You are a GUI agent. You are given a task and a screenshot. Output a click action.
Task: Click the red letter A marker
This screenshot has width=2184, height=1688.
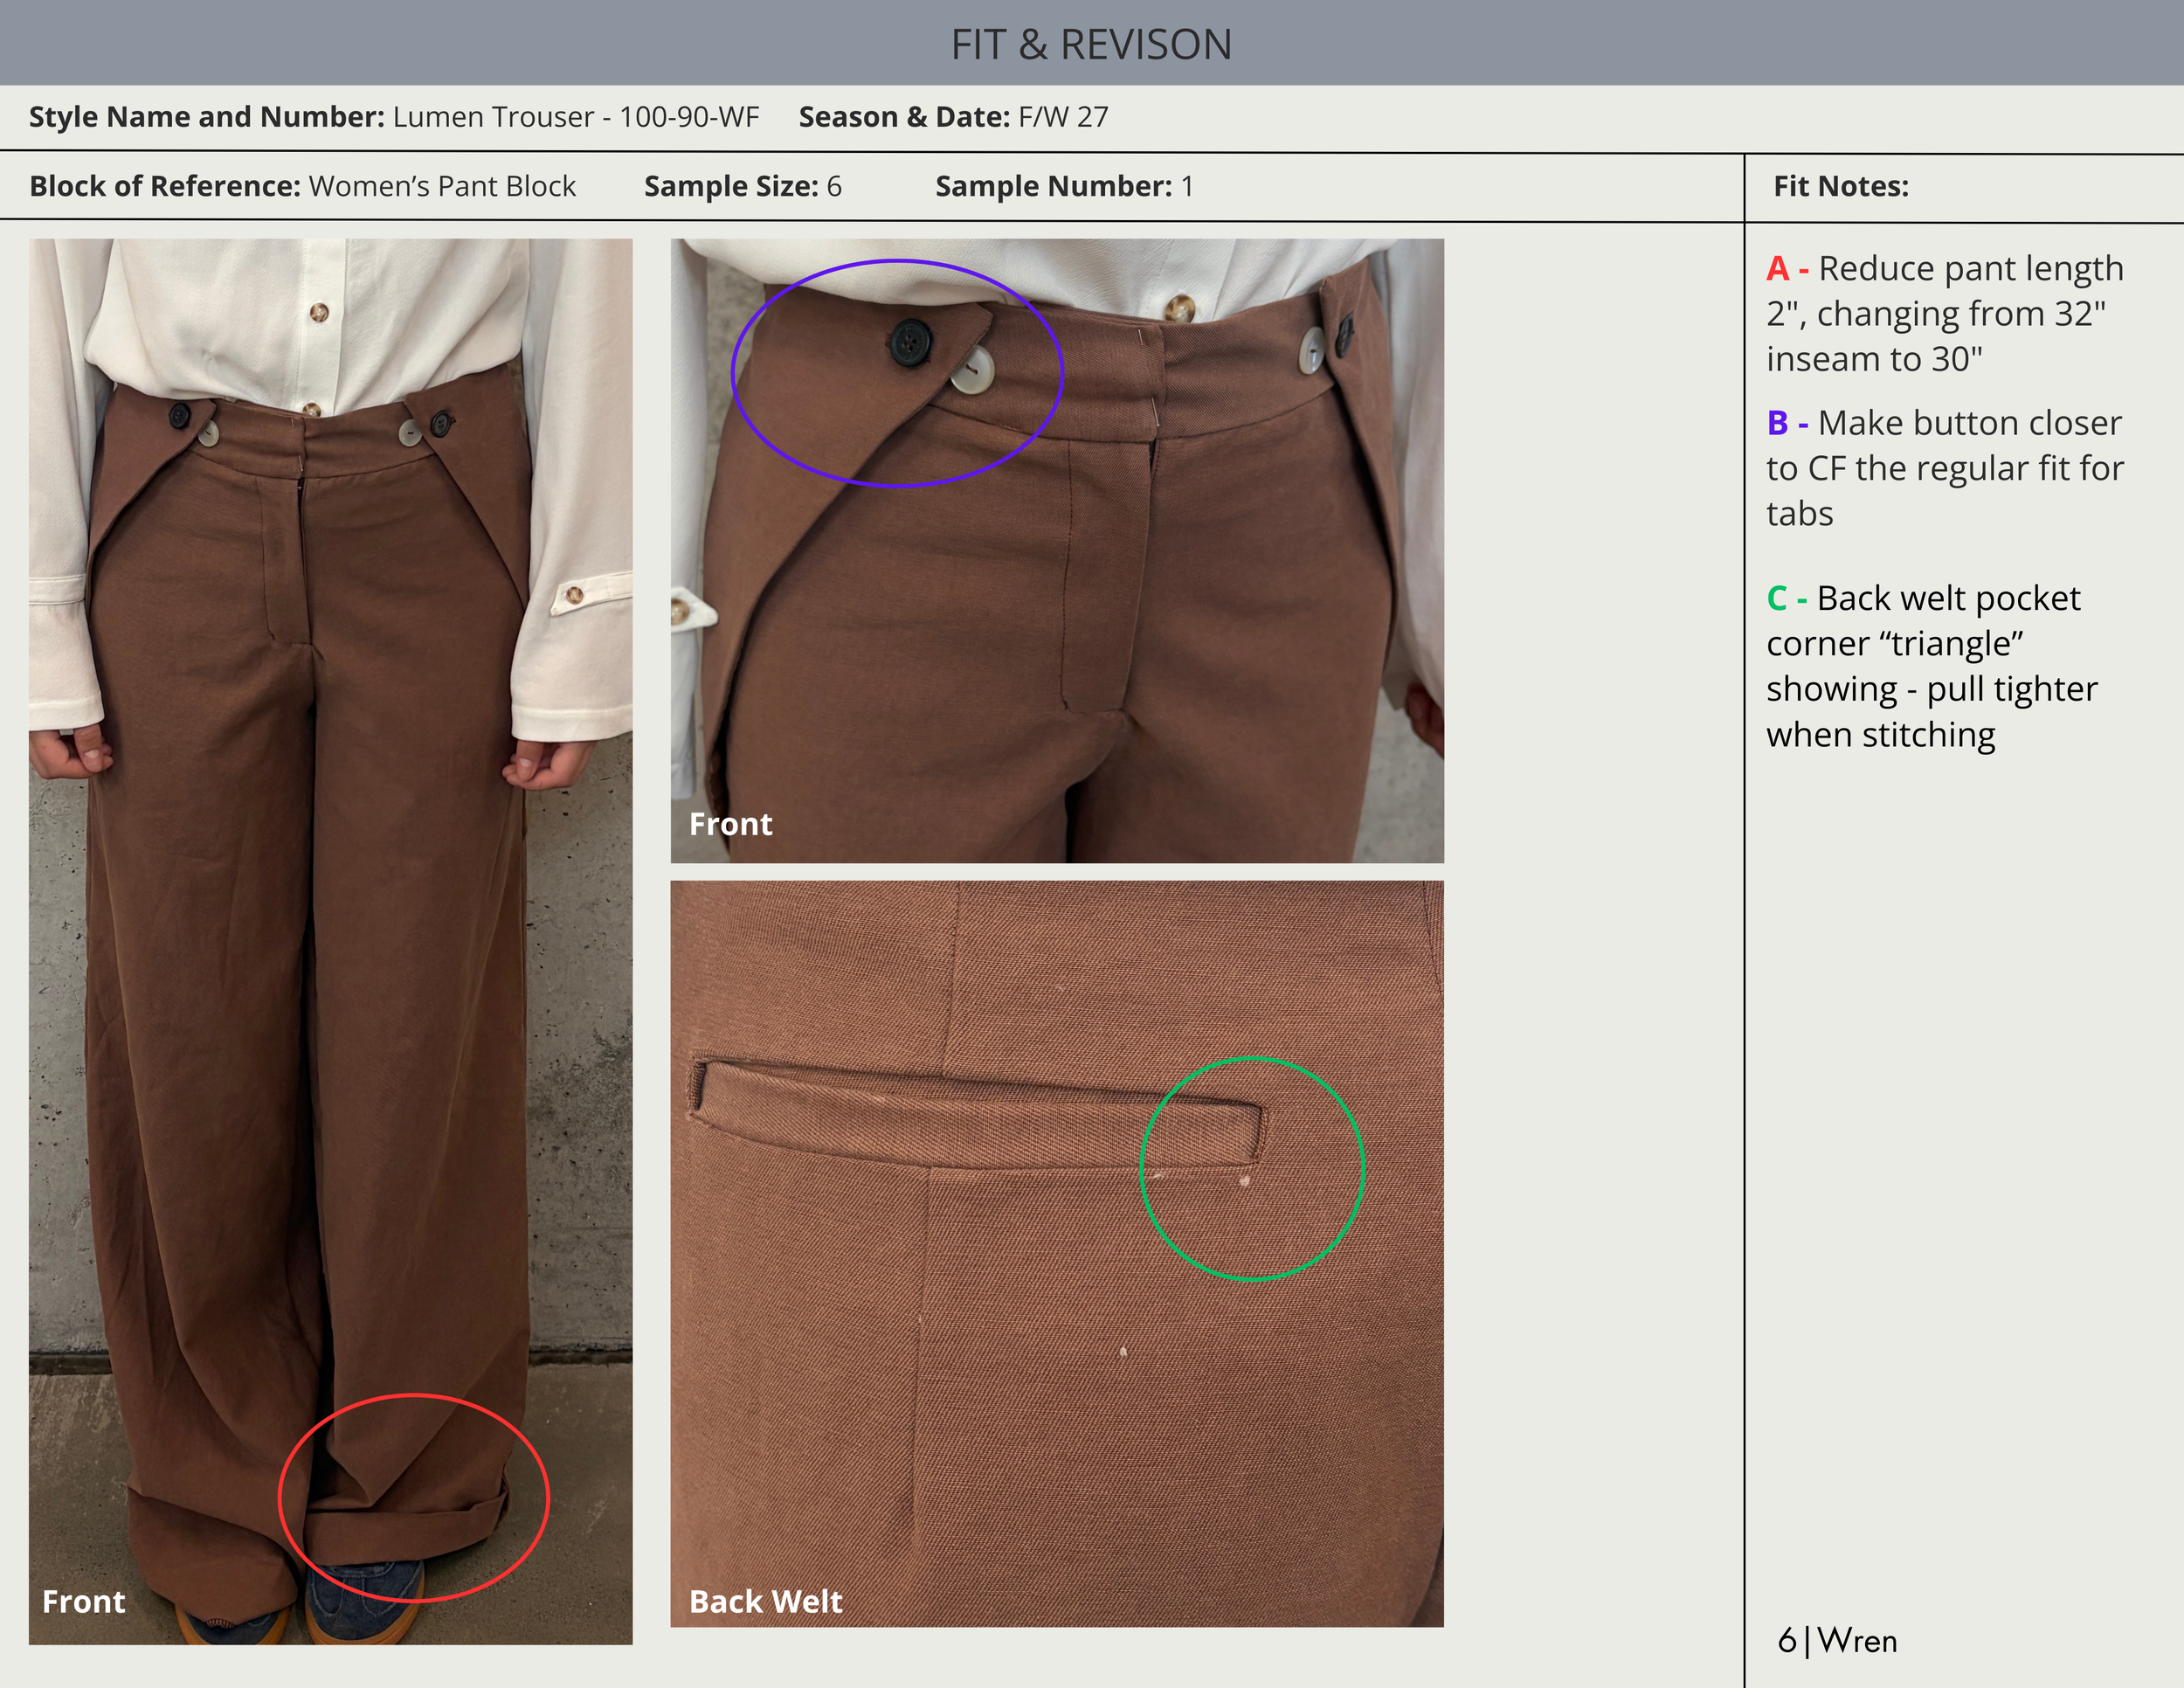point(1777,269)
